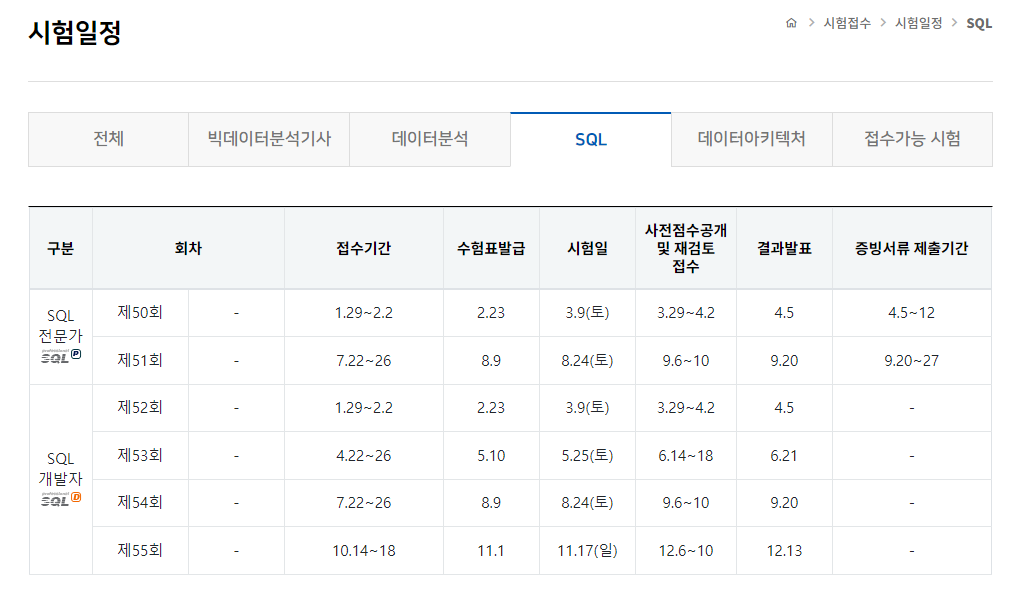
Task: Click the SQL breadcrumb entry
Action: click(978, 23)
